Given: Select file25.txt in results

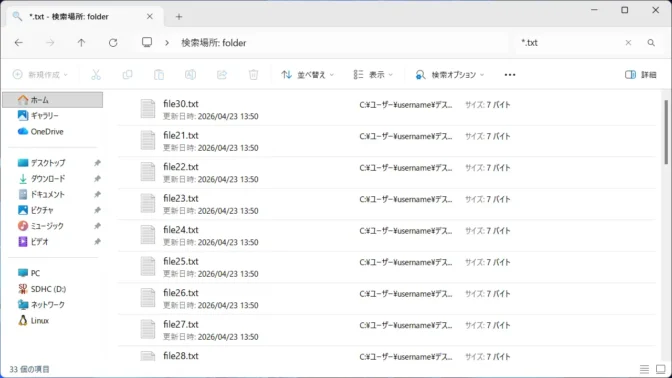Looking at the screenshot, I should tap(387, 267).
